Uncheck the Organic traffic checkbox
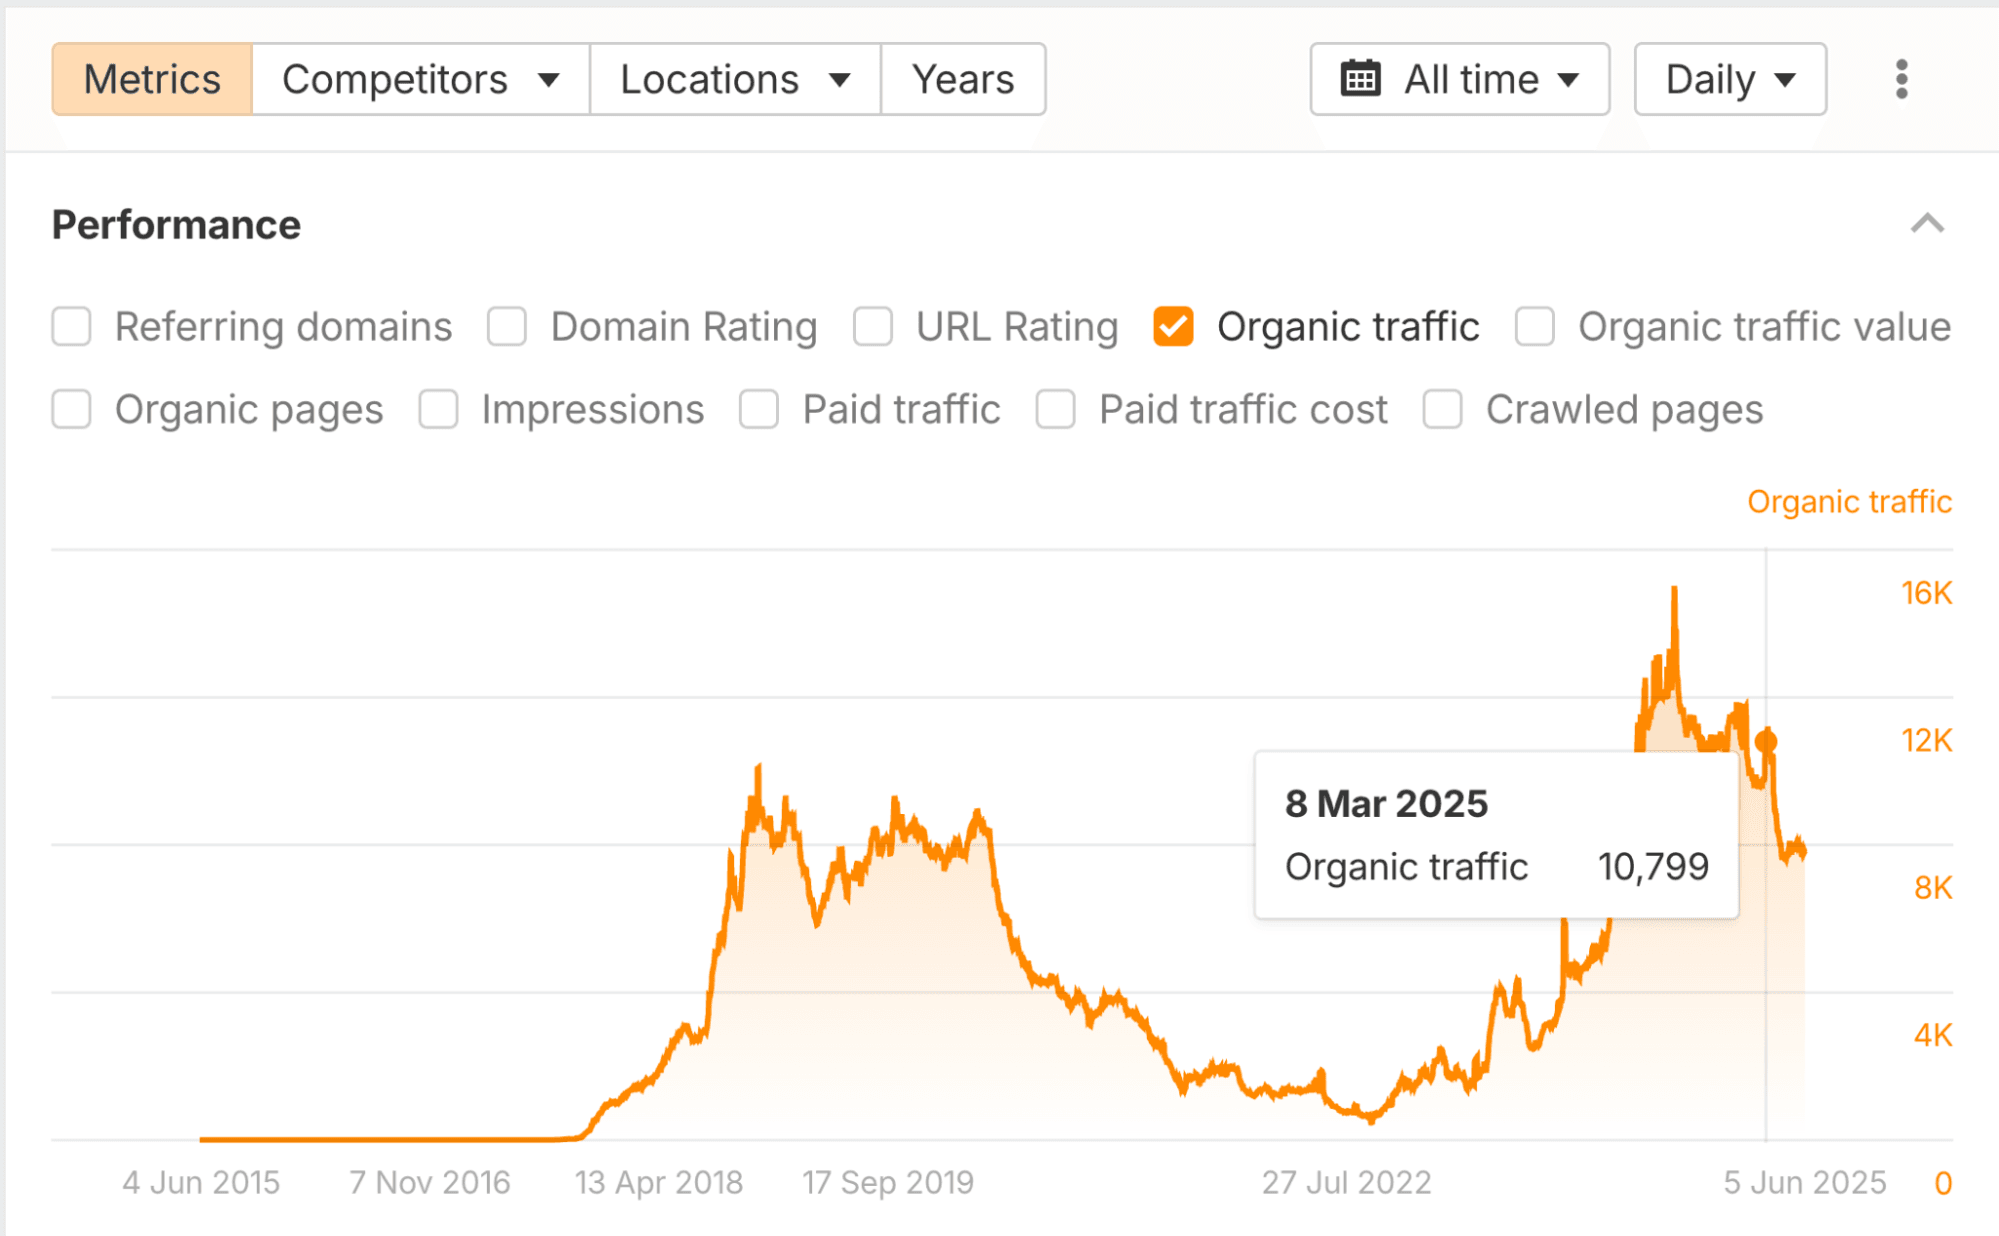This screenshot has height=1236, width=1999. click(1173, 327)
